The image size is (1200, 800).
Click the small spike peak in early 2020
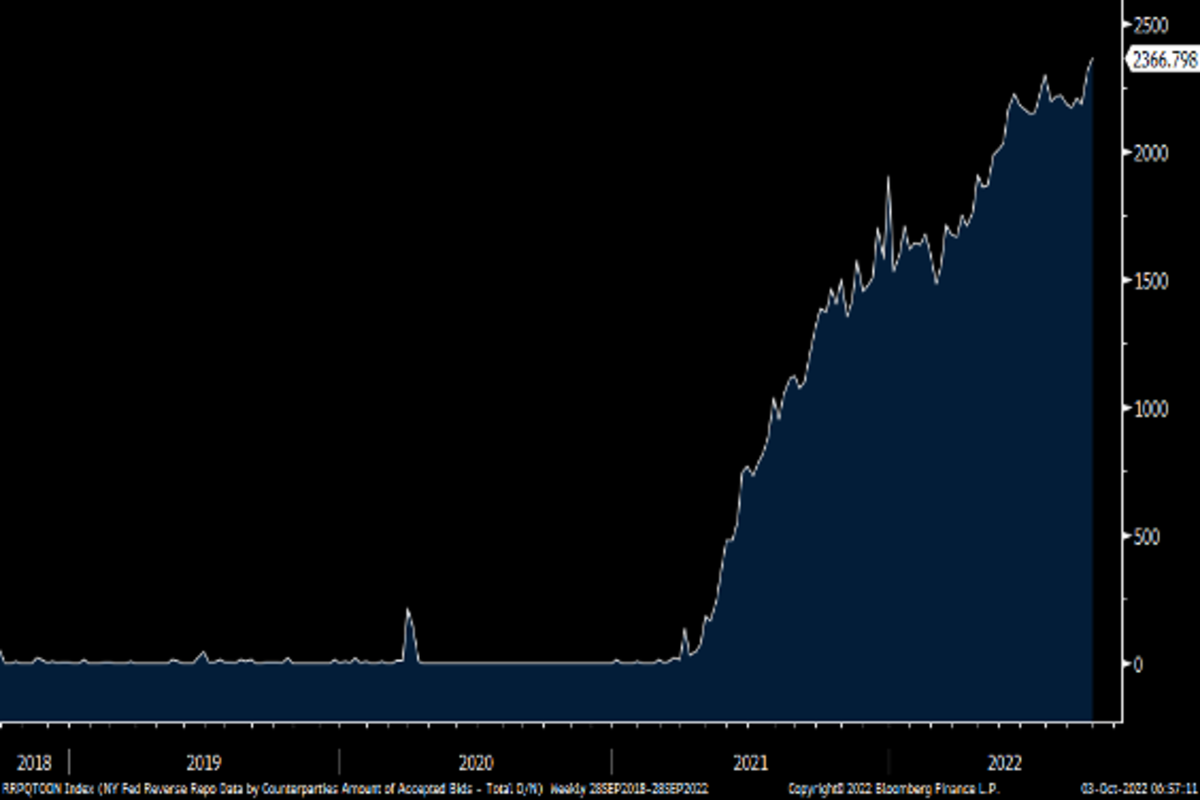(407, 609)
